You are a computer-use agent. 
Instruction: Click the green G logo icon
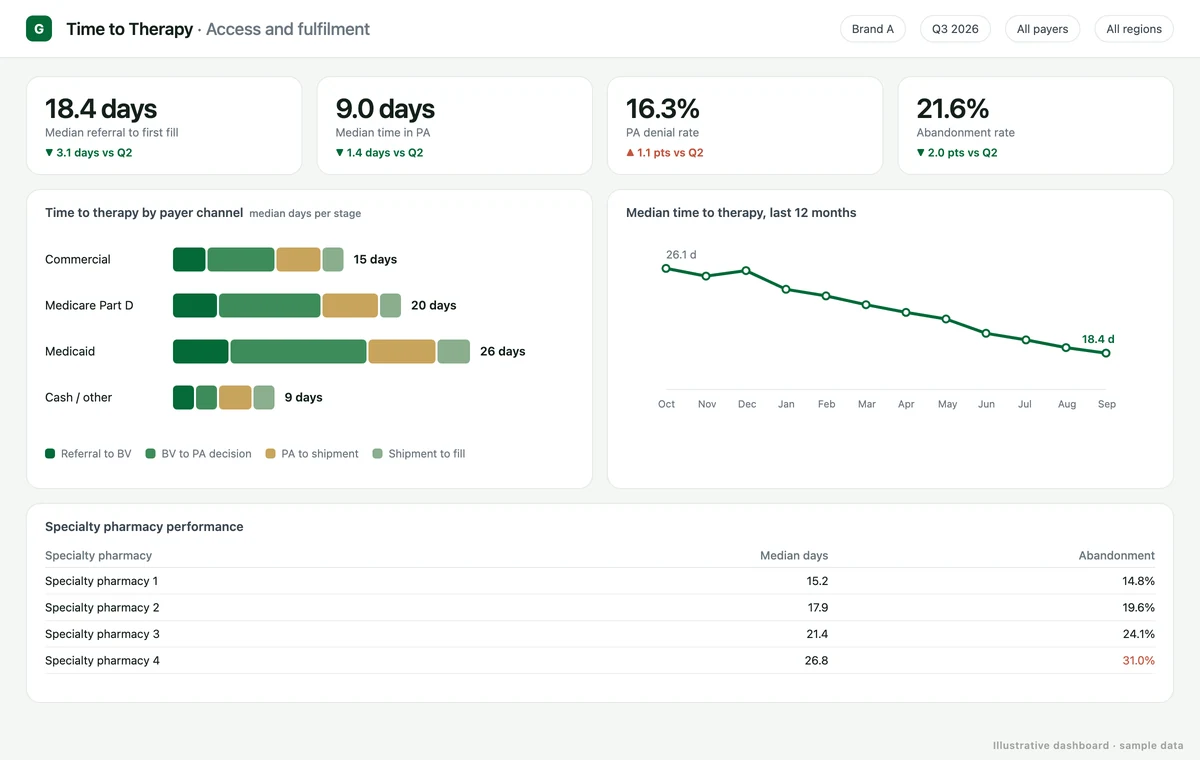pyautogui.click(x=39, y=29)
